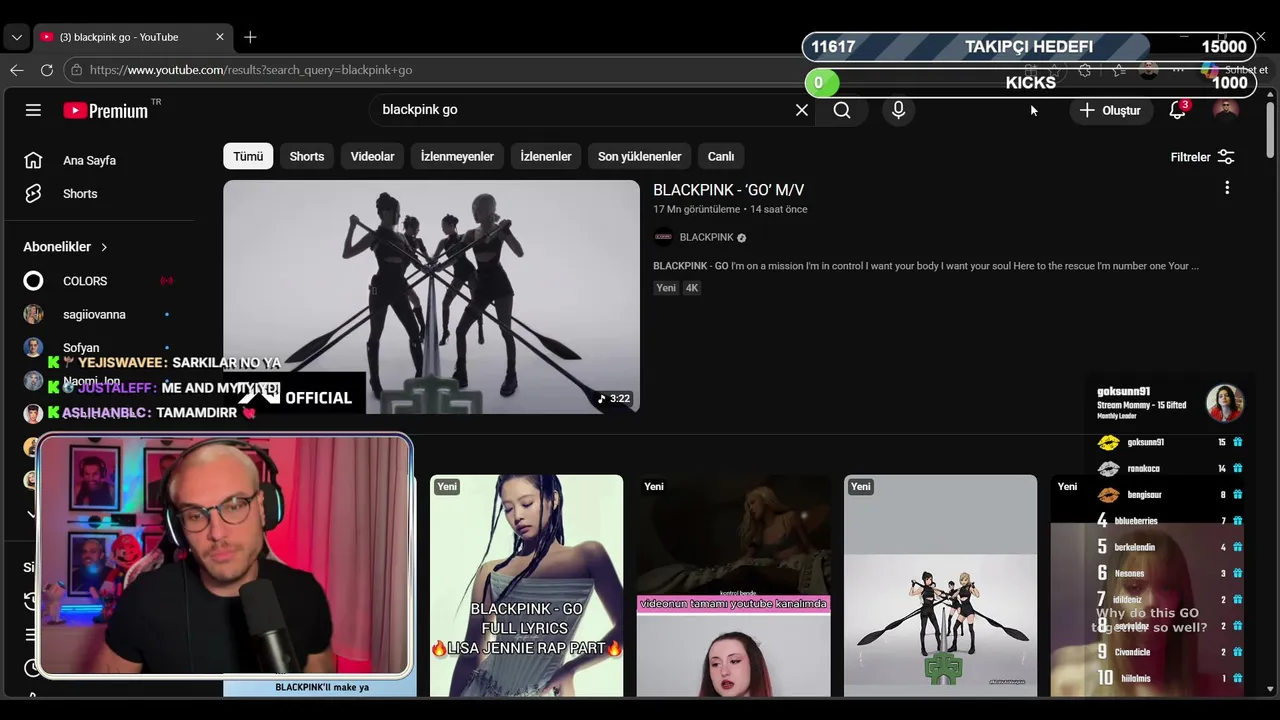Select the Canlı filter chip

pyautogui.click(x=721, y=156)
